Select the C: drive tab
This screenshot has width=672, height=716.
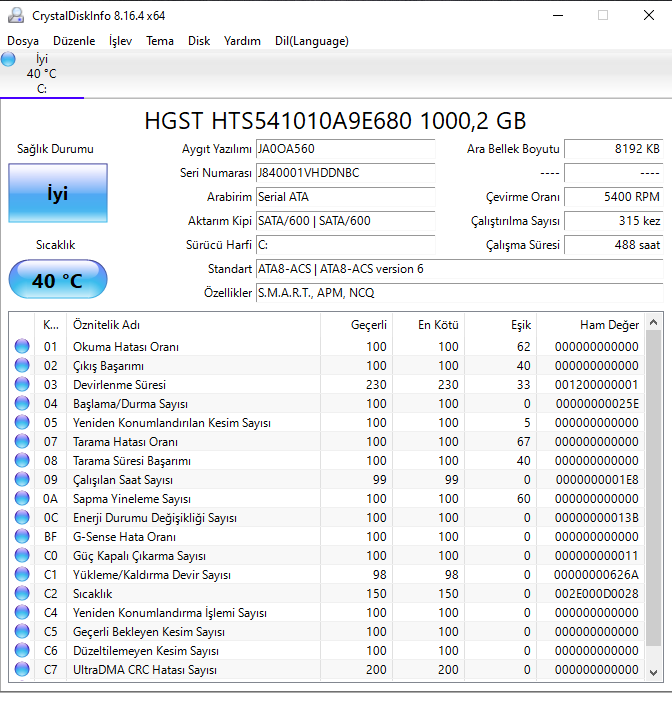coord(41,74)
